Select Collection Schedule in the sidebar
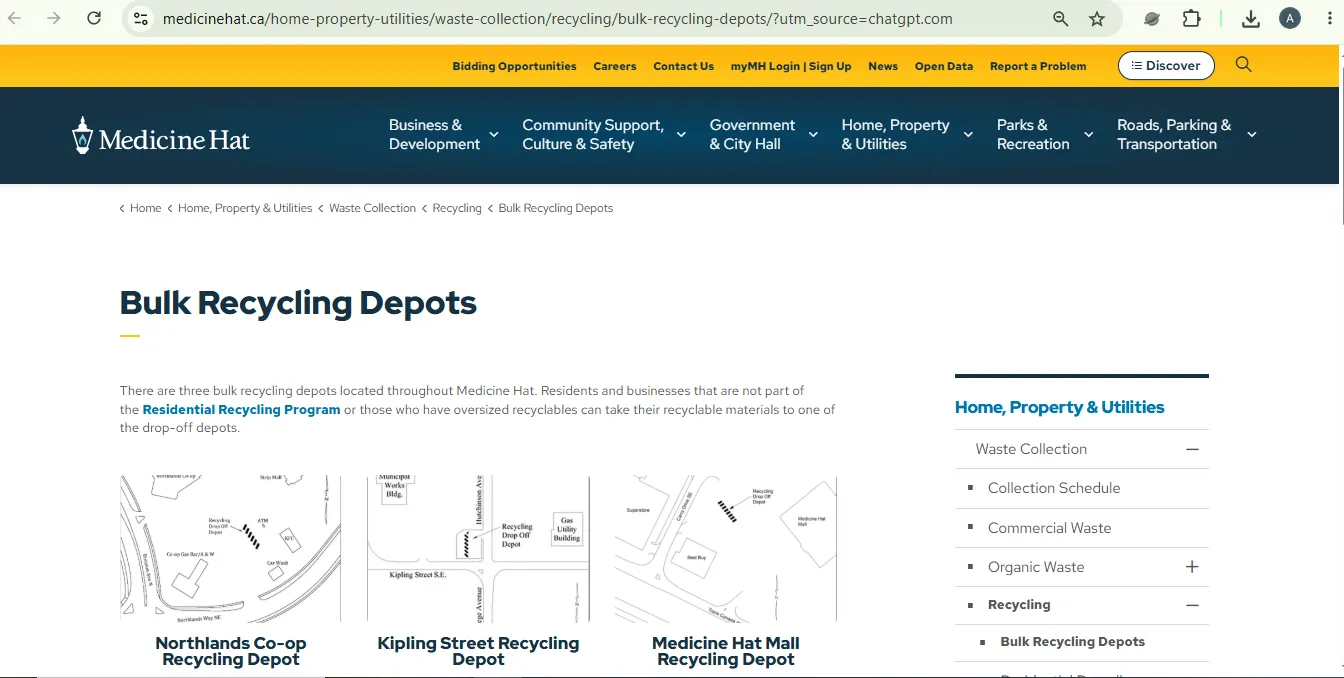The width and height of the screenshot is (1344, 678). click(1054, 488)
